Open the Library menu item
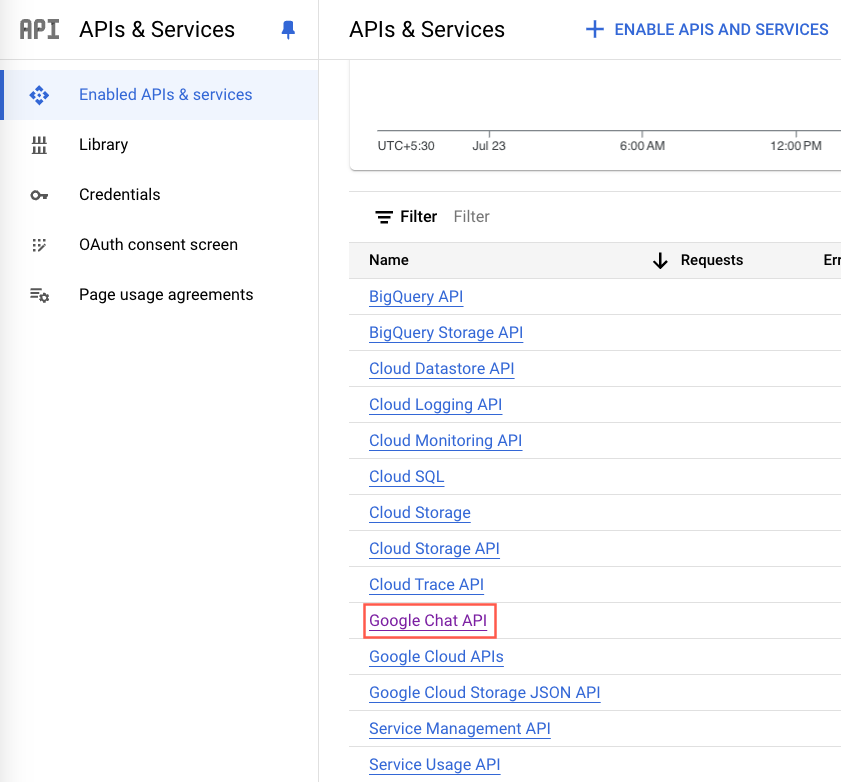 point(161,145)
